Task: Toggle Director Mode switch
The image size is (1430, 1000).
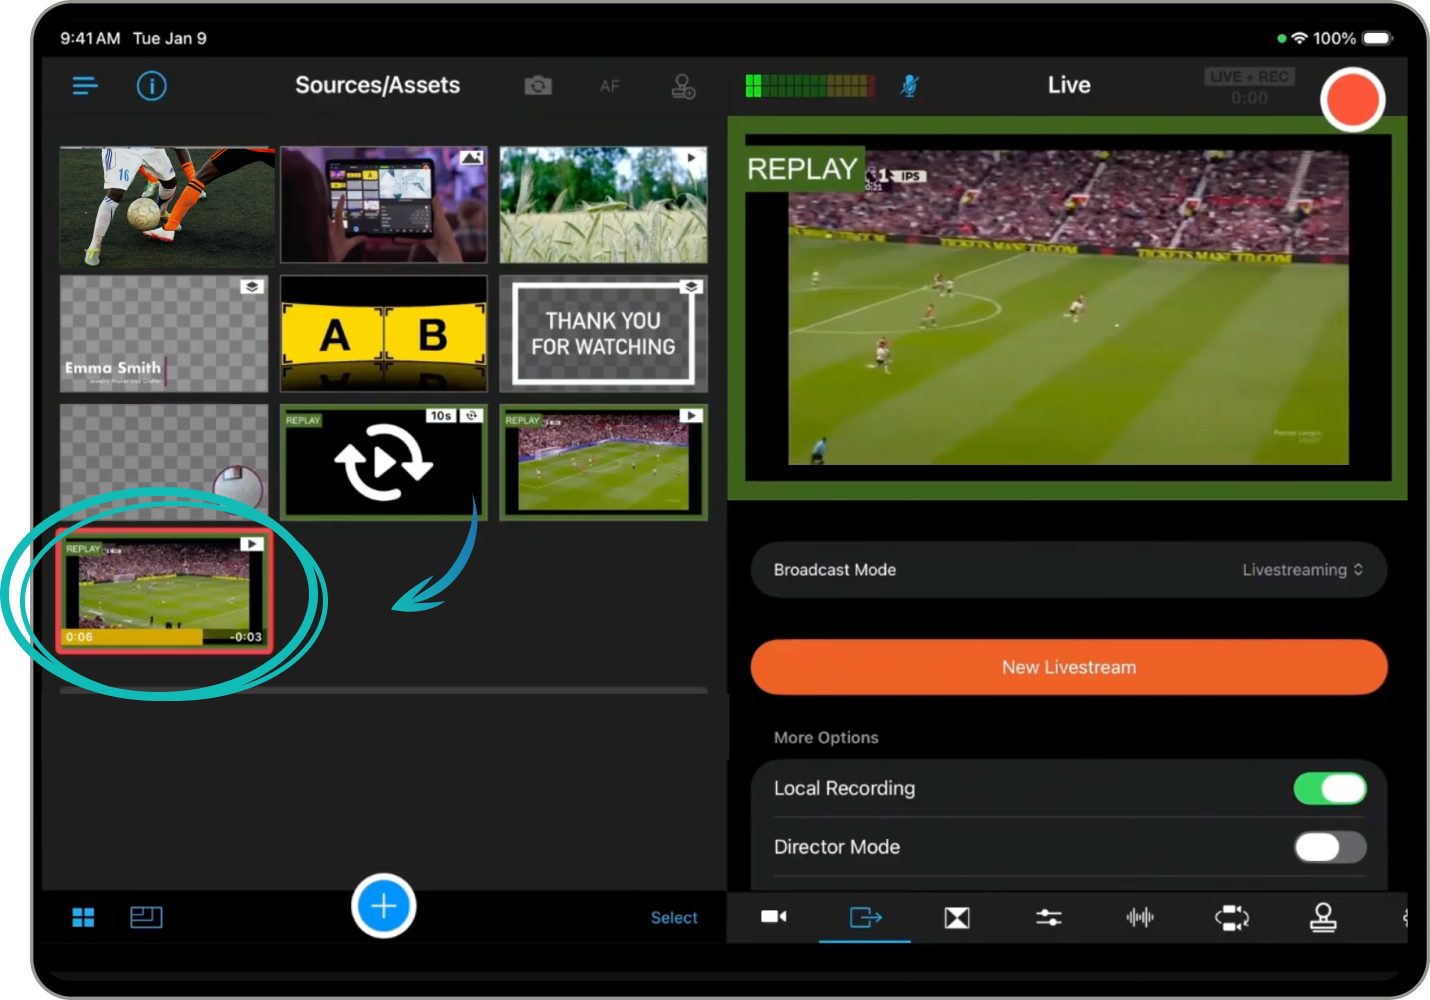Action: pyautogui.click(x=1330, y=847)
